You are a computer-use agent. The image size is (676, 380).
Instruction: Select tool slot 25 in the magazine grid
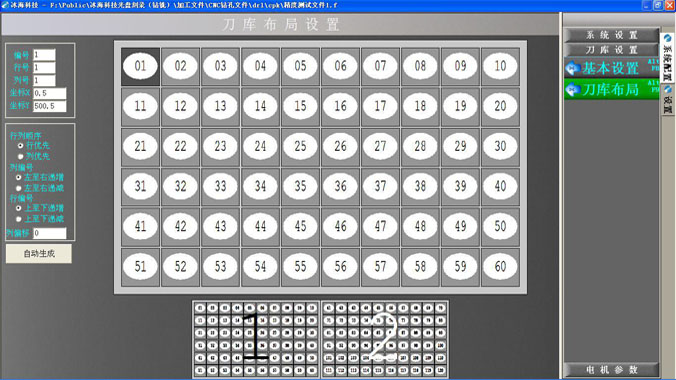tap(300, 147)
